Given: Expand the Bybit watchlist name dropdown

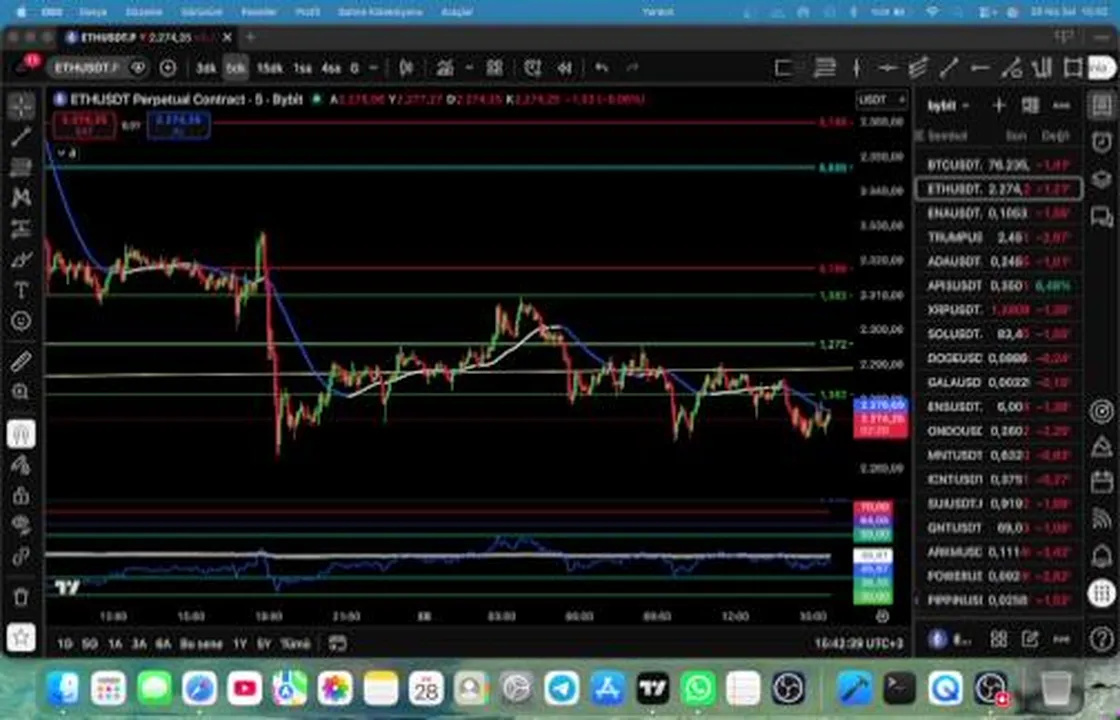Looking at the screenshot, I should 949,106.
